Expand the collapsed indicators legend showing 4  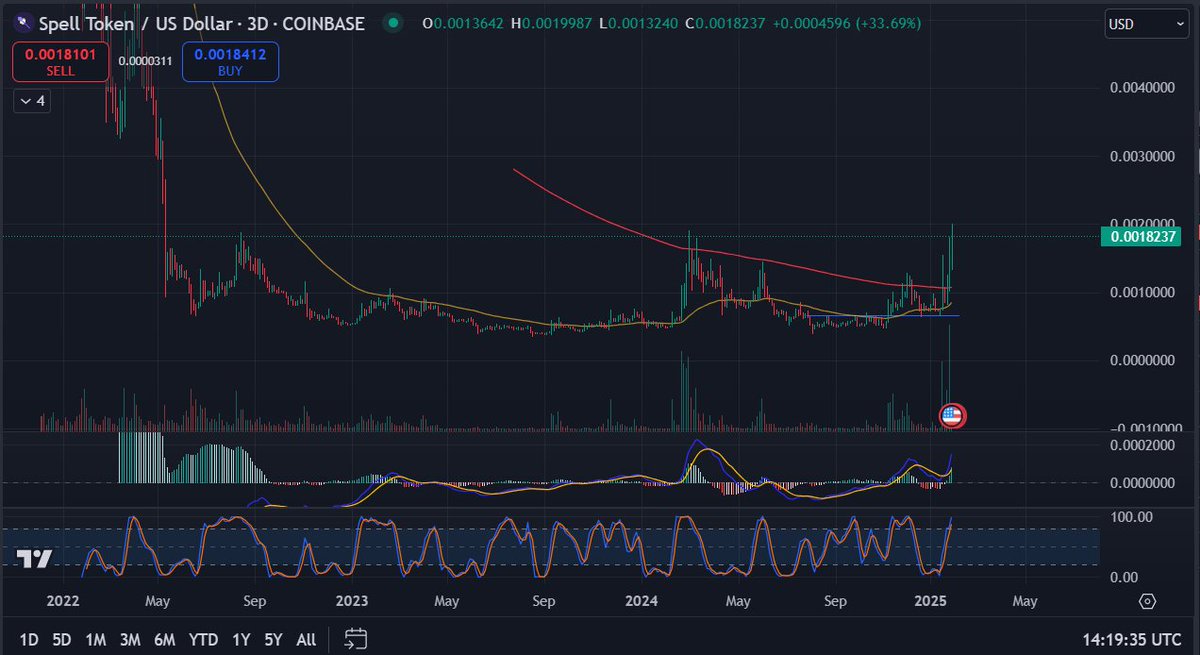coord(31,100)
